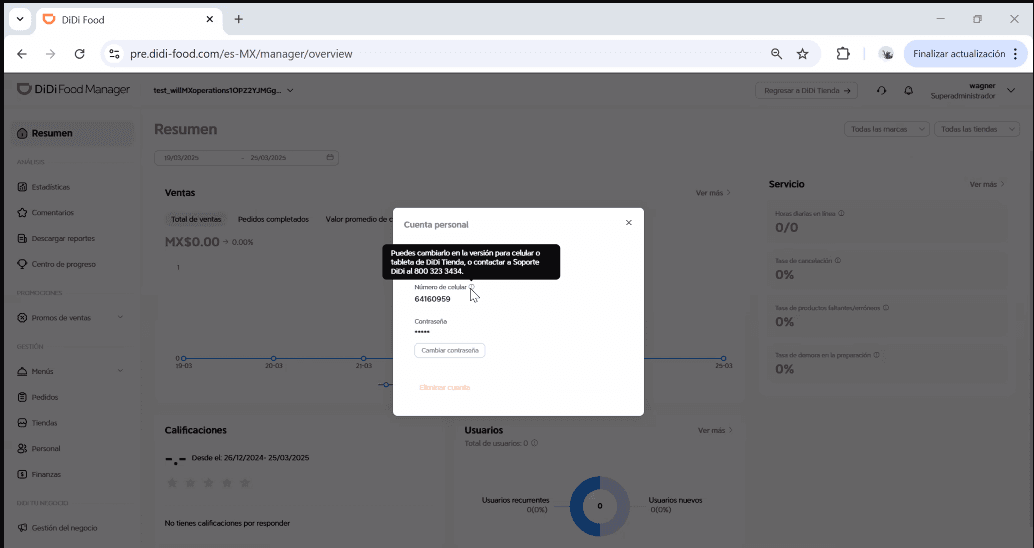The image size is (1034, 548).
Task: Open the support headset icon
Action: 881,91
